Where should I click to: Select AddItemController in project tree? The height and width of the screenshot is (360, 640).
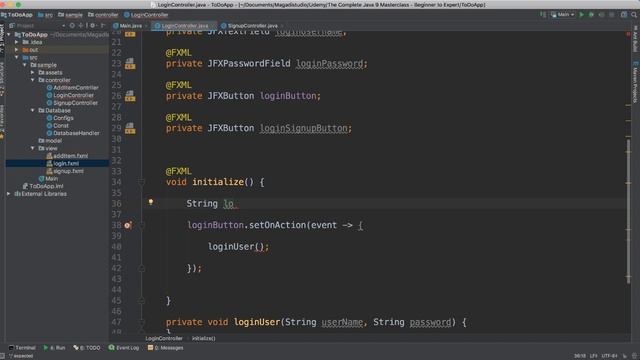72,88
